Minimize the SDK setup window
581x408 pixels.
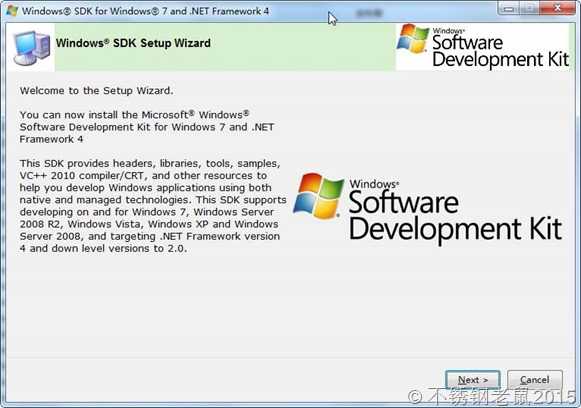[x=509, y=8]
